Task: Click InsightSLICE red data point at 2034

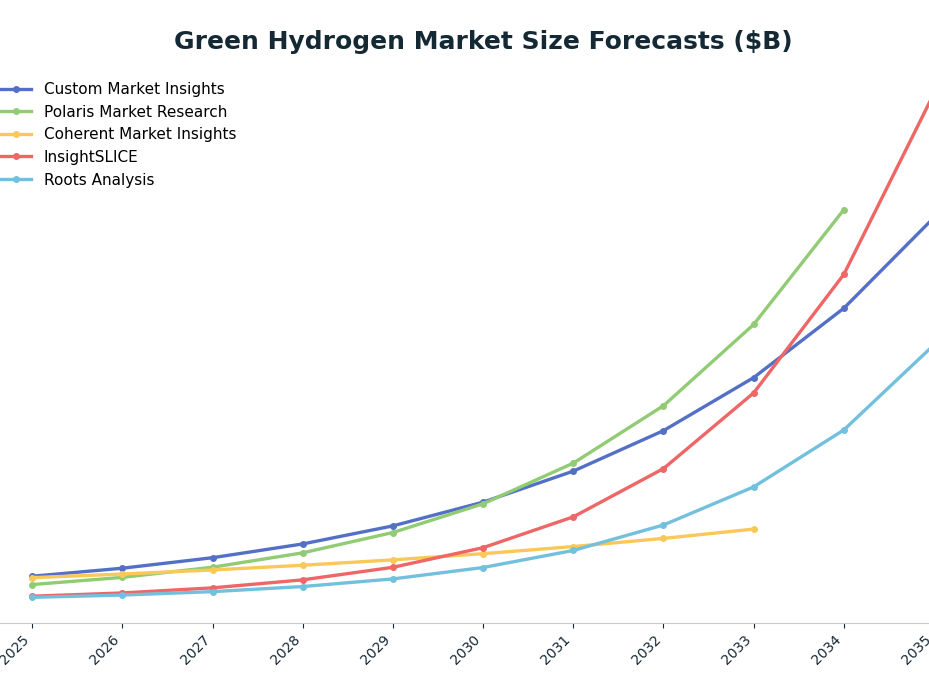Action: click(x=844, y=274)
